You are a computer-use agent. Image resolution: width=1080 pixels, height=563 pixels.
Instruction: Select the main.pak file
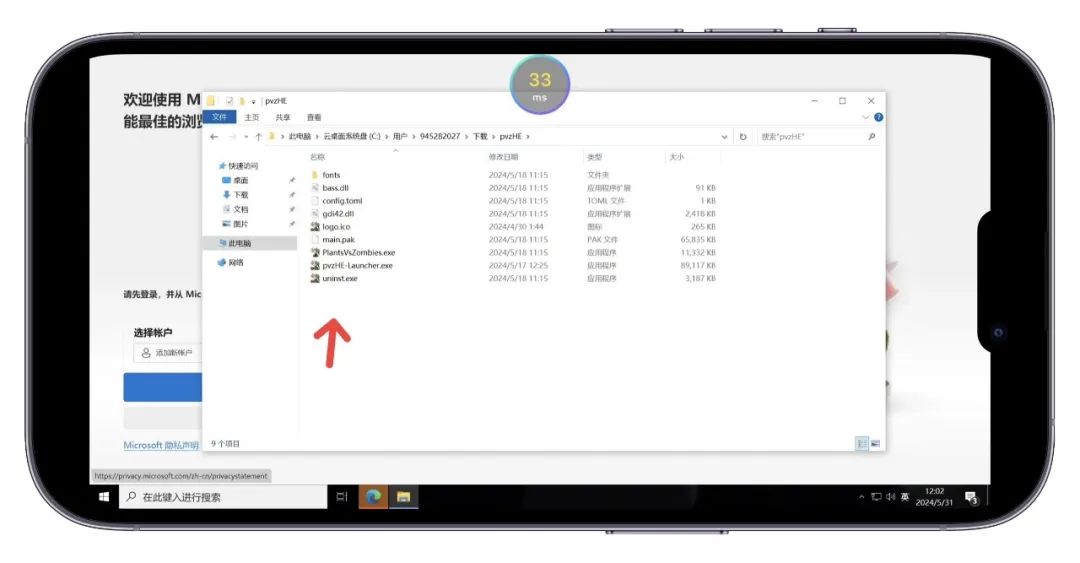[338, 240]
